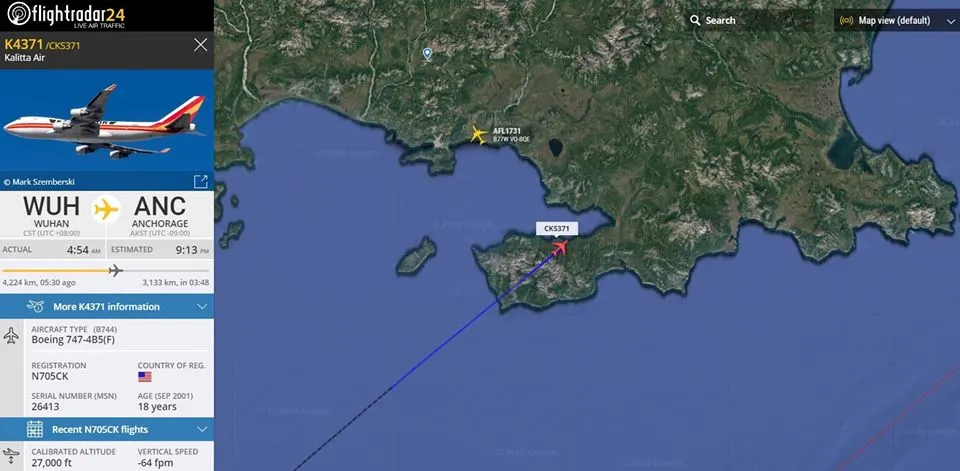Screen dimensions: 960x471
Task: Click the map view radio signal icon
Action: [847, 20]
